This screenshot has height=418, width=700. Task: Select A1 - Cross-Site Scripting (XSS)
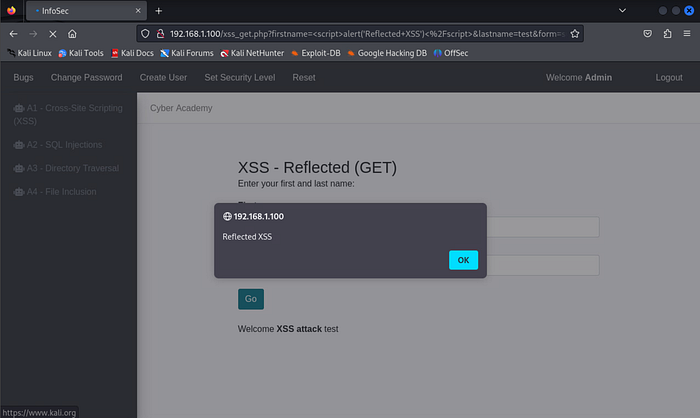tap(68, 114)
